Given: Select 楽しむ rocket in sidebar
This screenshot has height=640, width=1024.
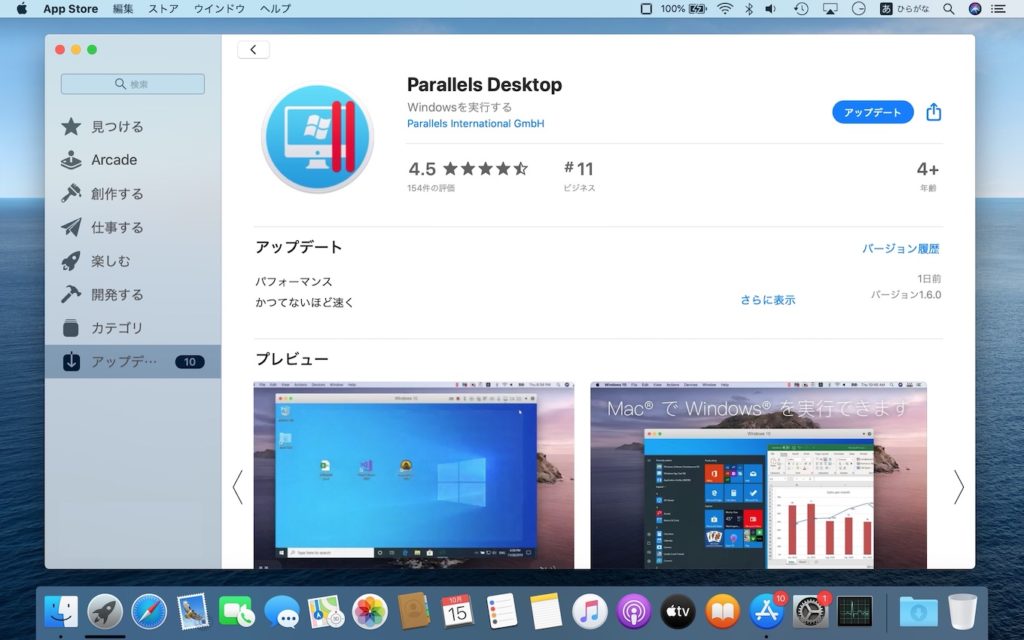Looking at the screenshot, I should (133, 261).
